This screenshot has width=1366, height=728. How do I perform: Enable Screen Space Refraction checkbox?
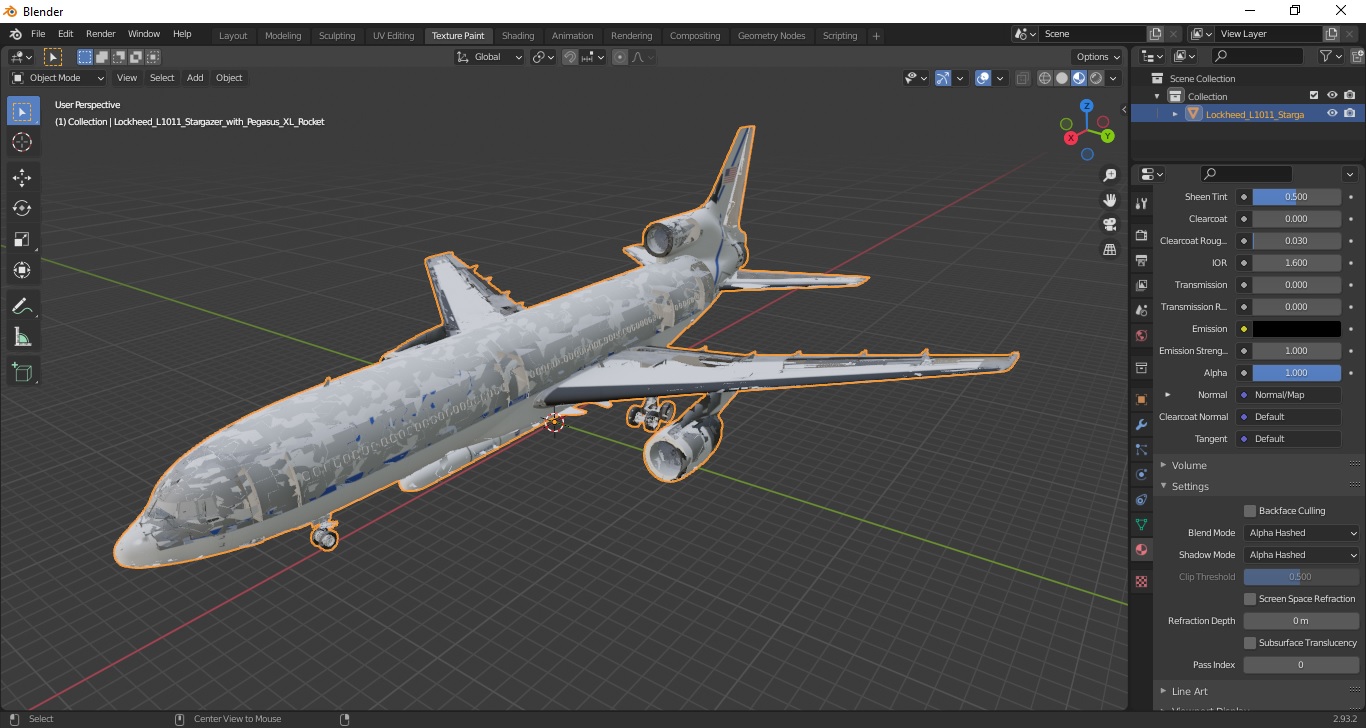[x=1250, y=599]
